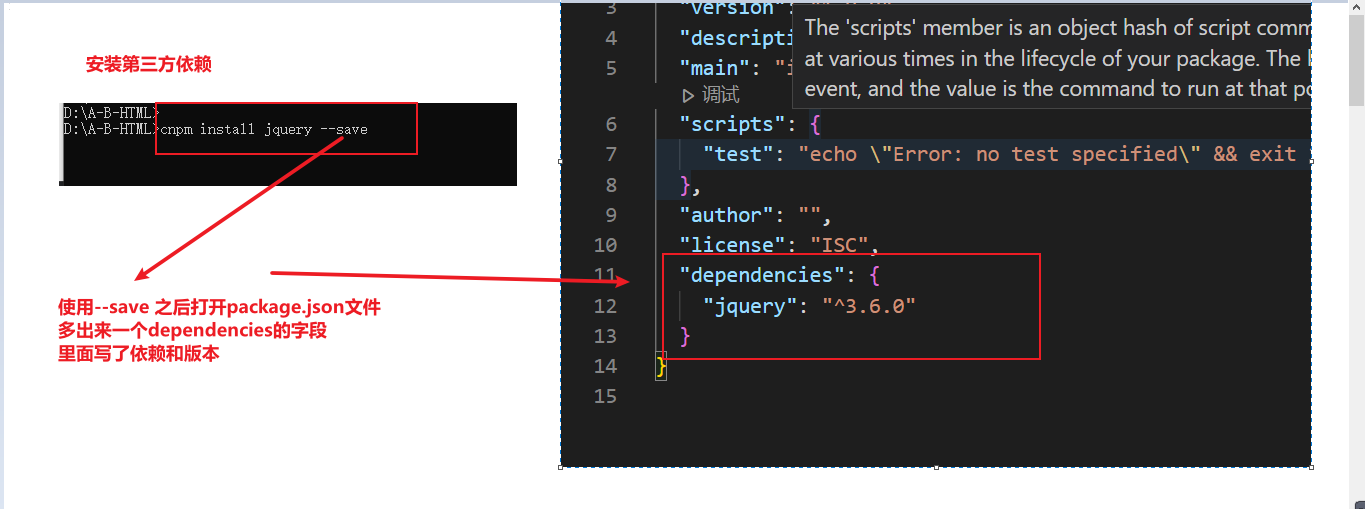
Task: Click the "^3.6.0" version value
Action: (869, 306)
